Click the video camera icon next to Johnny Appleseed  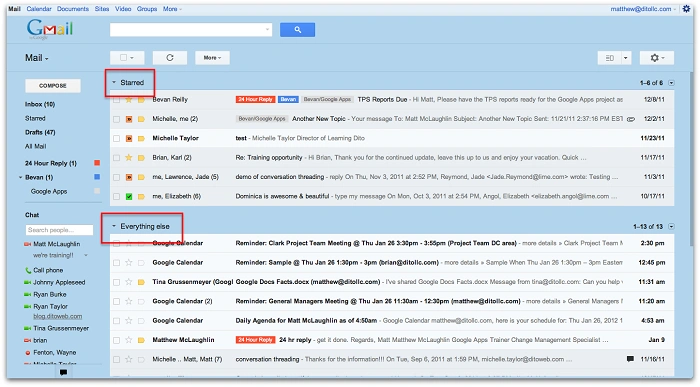point(27,283)
